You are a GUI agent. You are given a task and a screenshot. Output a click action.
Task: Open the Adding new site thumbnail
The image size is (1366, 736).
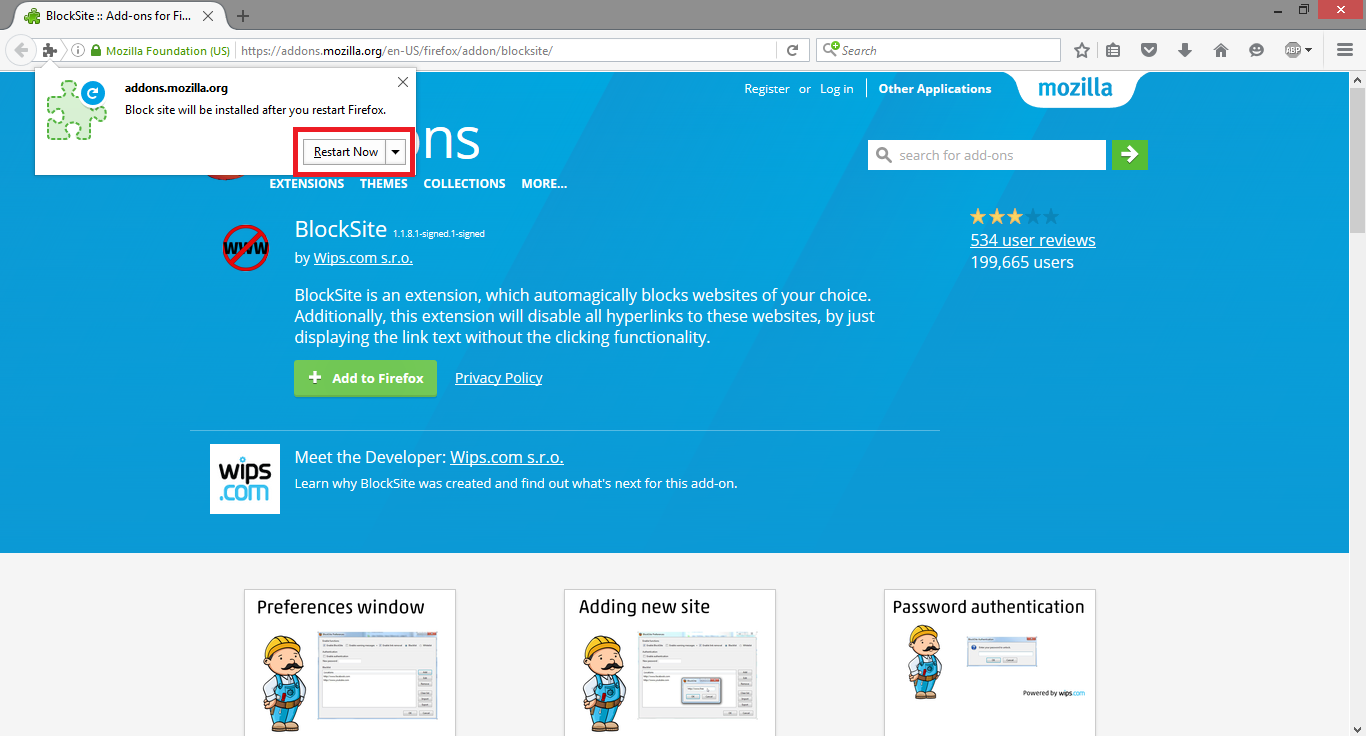coord(670,663)
